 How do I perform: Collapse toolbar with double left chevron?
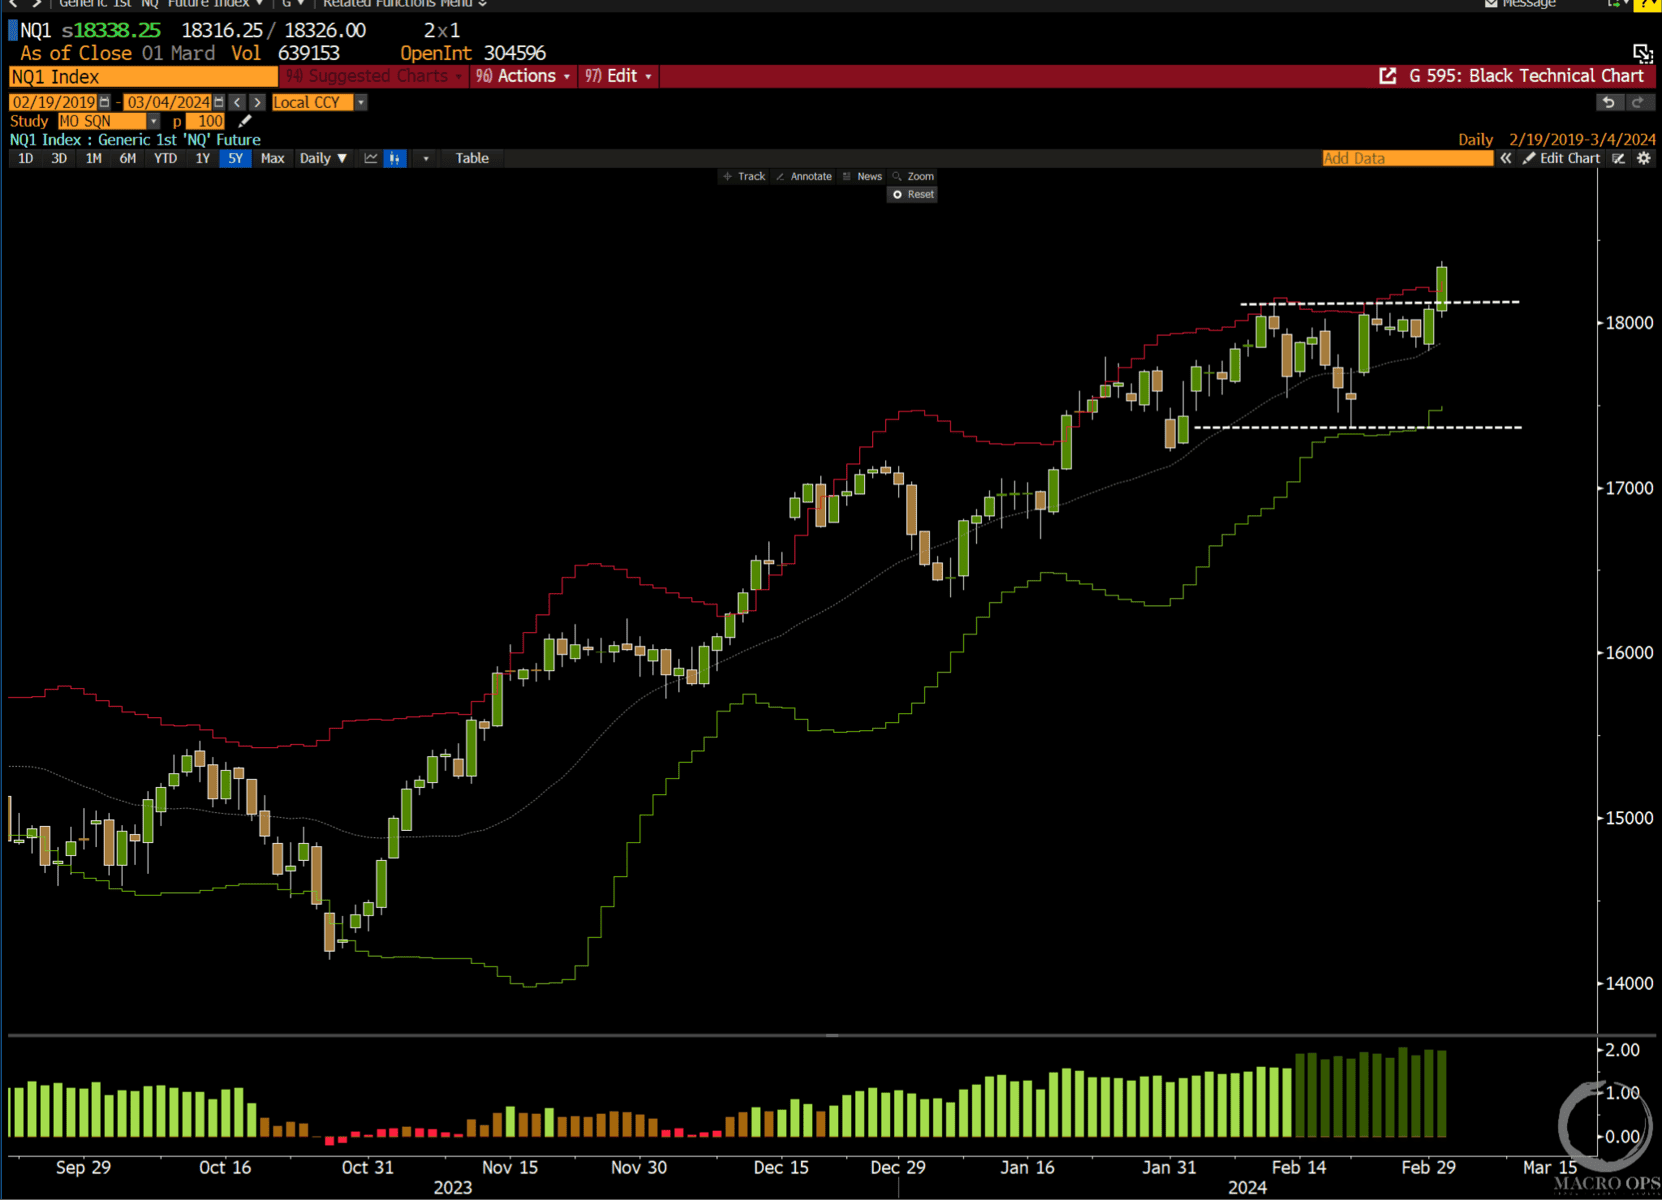click(1506, 158)
